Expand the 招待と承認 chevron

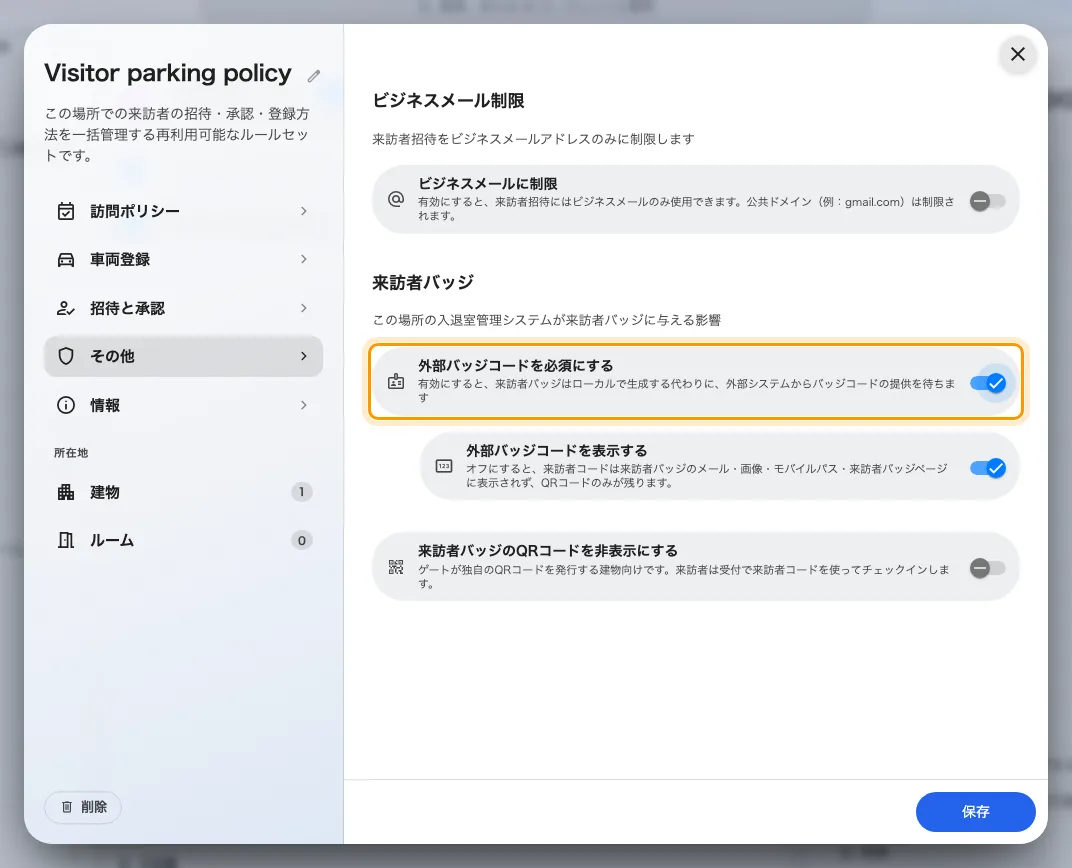tap(304, 308)
